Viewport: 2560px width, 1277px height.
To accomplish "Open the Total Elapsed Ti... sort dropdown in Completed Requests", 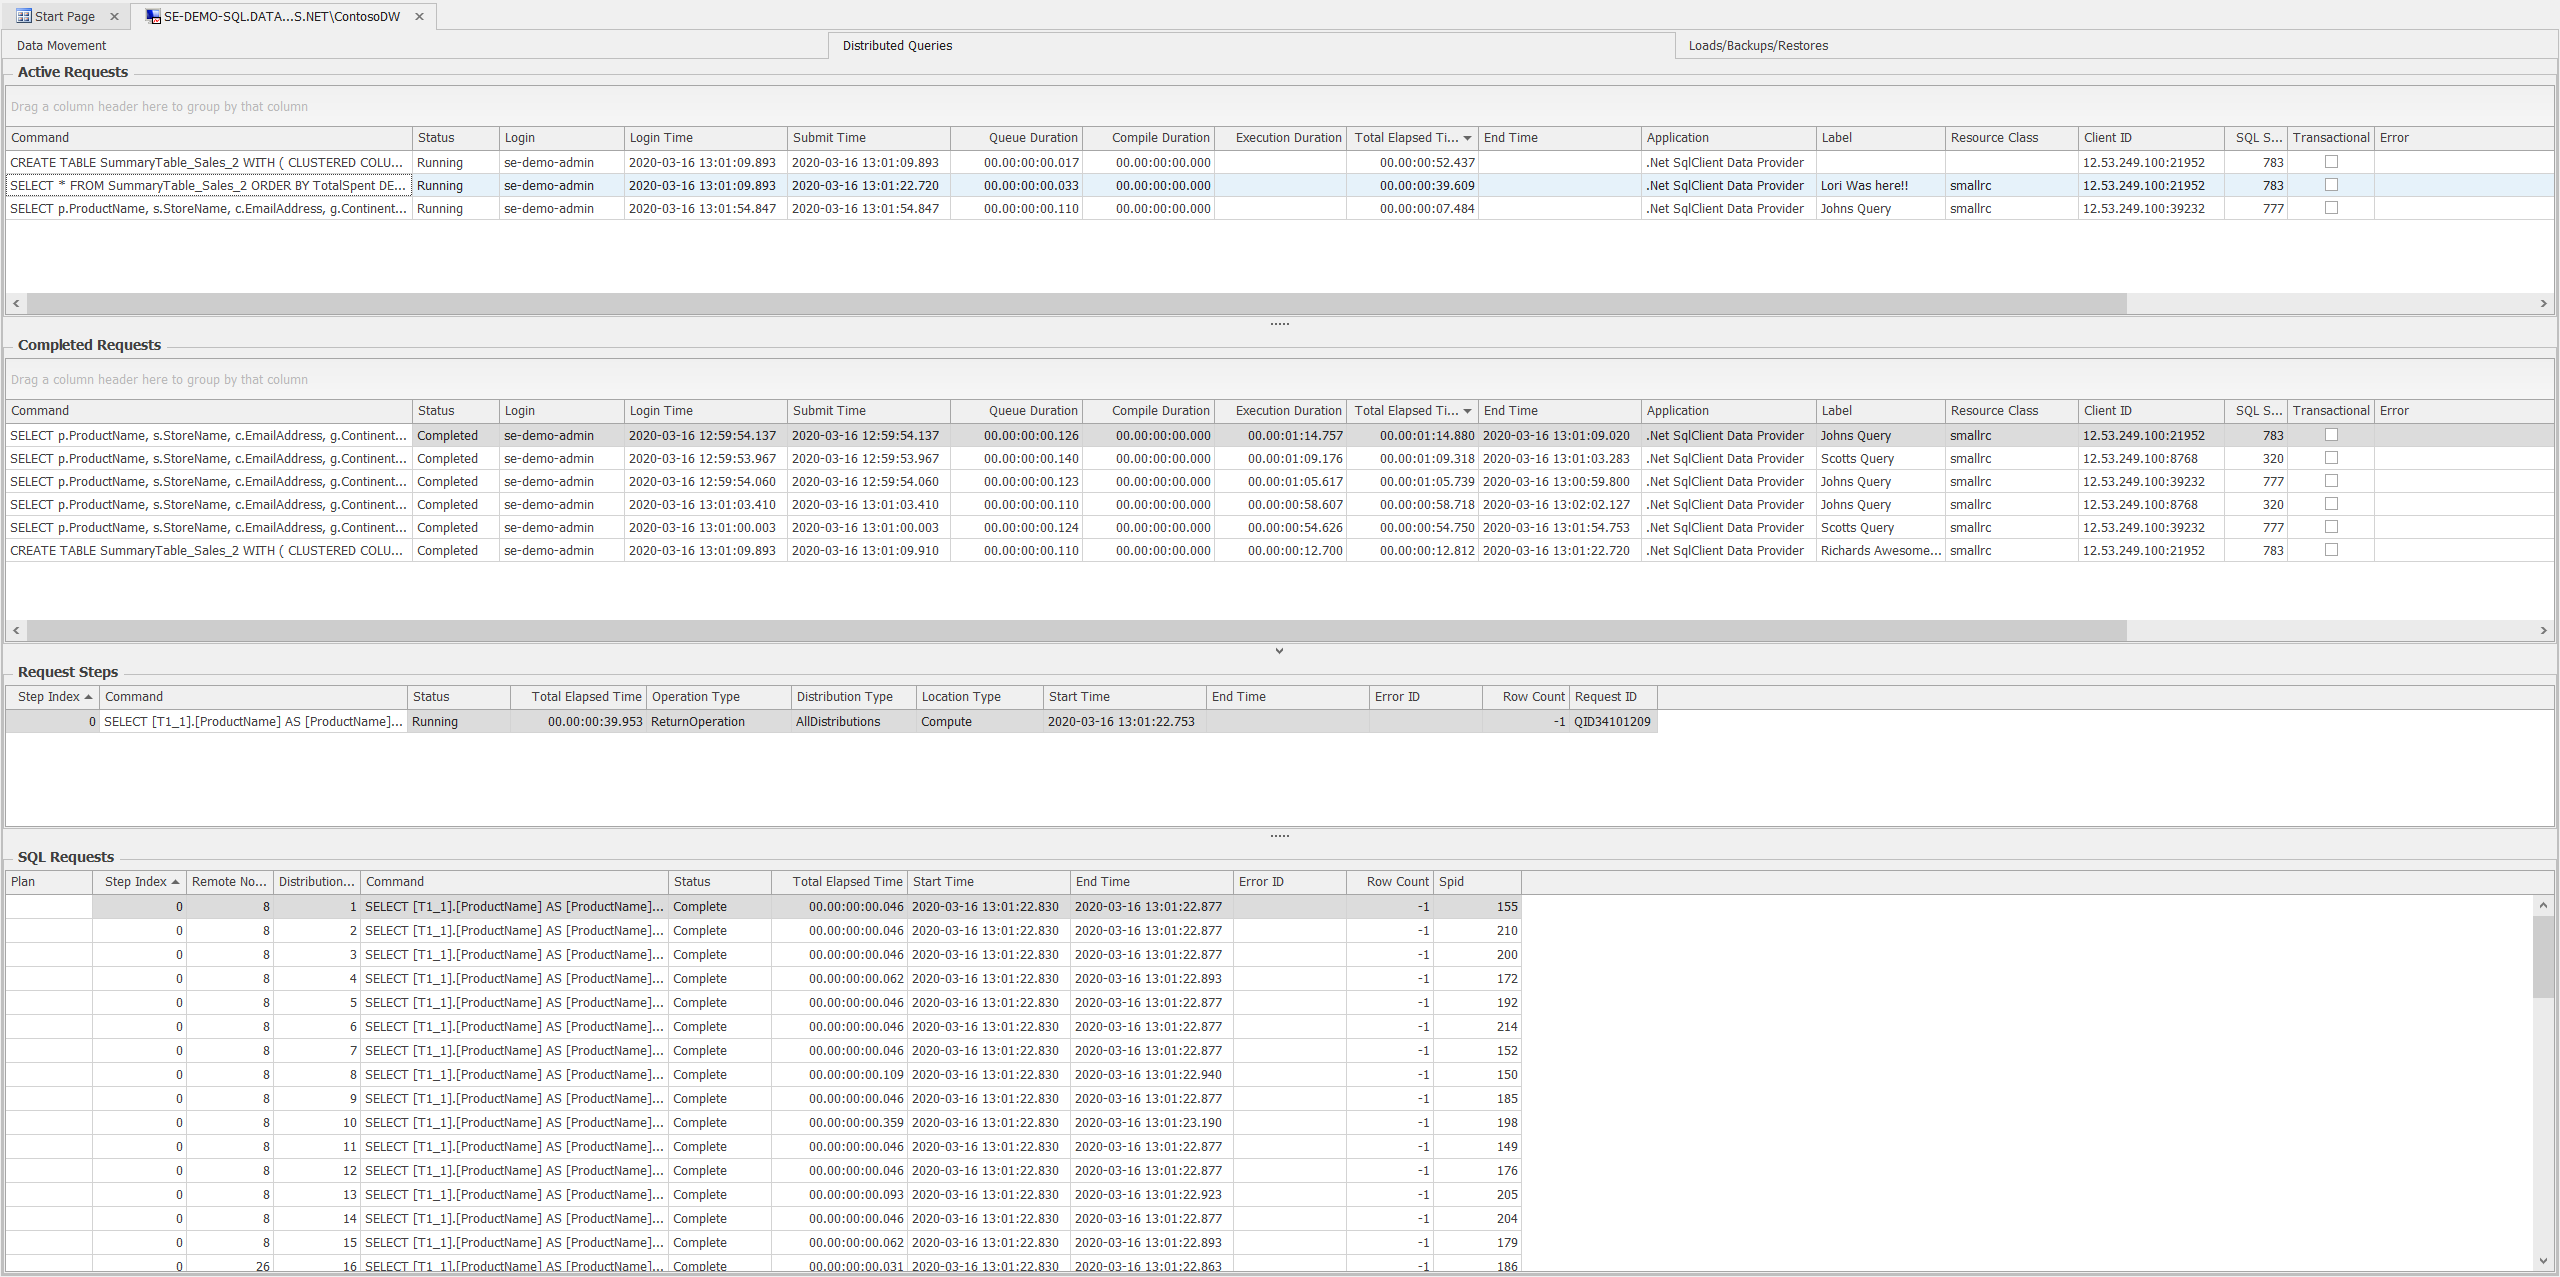I will tap(1466, 411).
